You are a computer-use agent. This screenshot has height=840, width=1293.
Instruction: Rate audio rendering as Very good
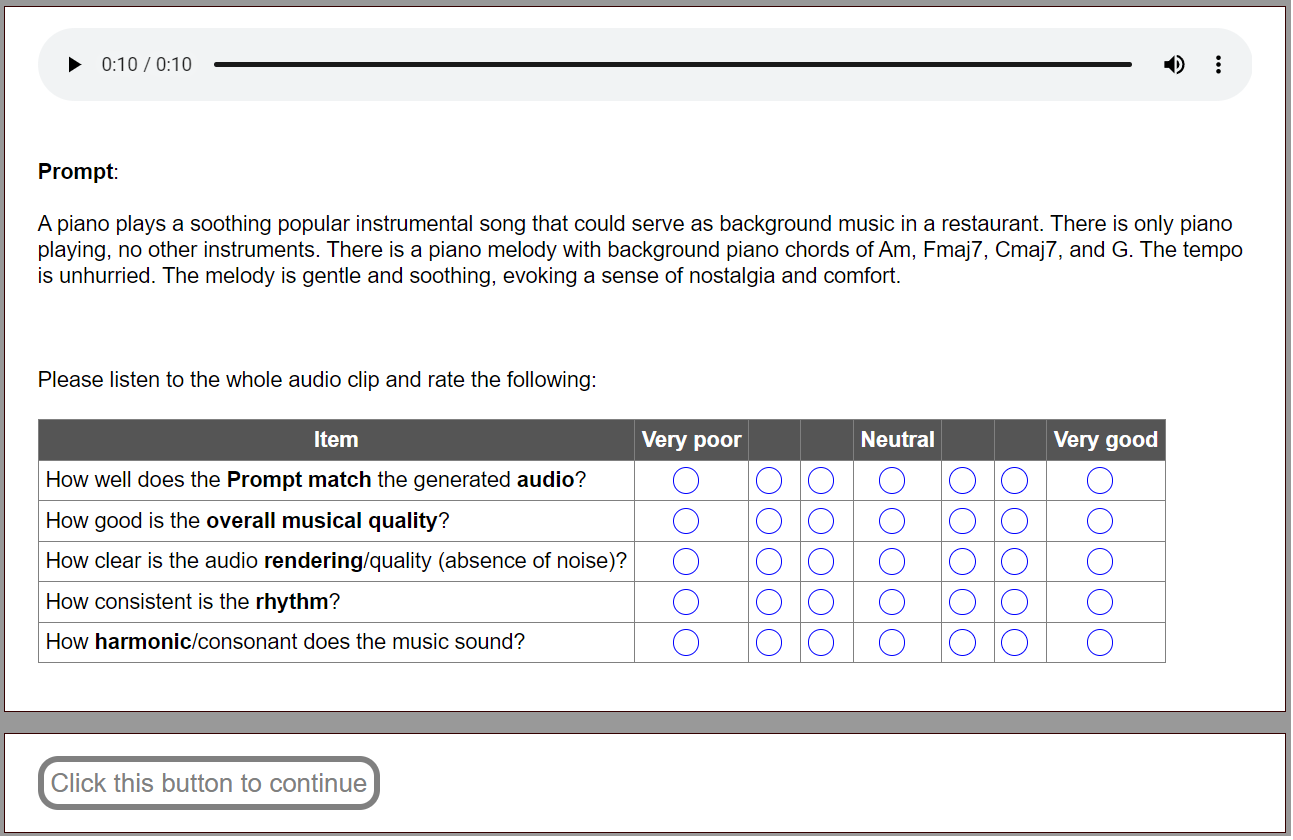click(1100, 562)
